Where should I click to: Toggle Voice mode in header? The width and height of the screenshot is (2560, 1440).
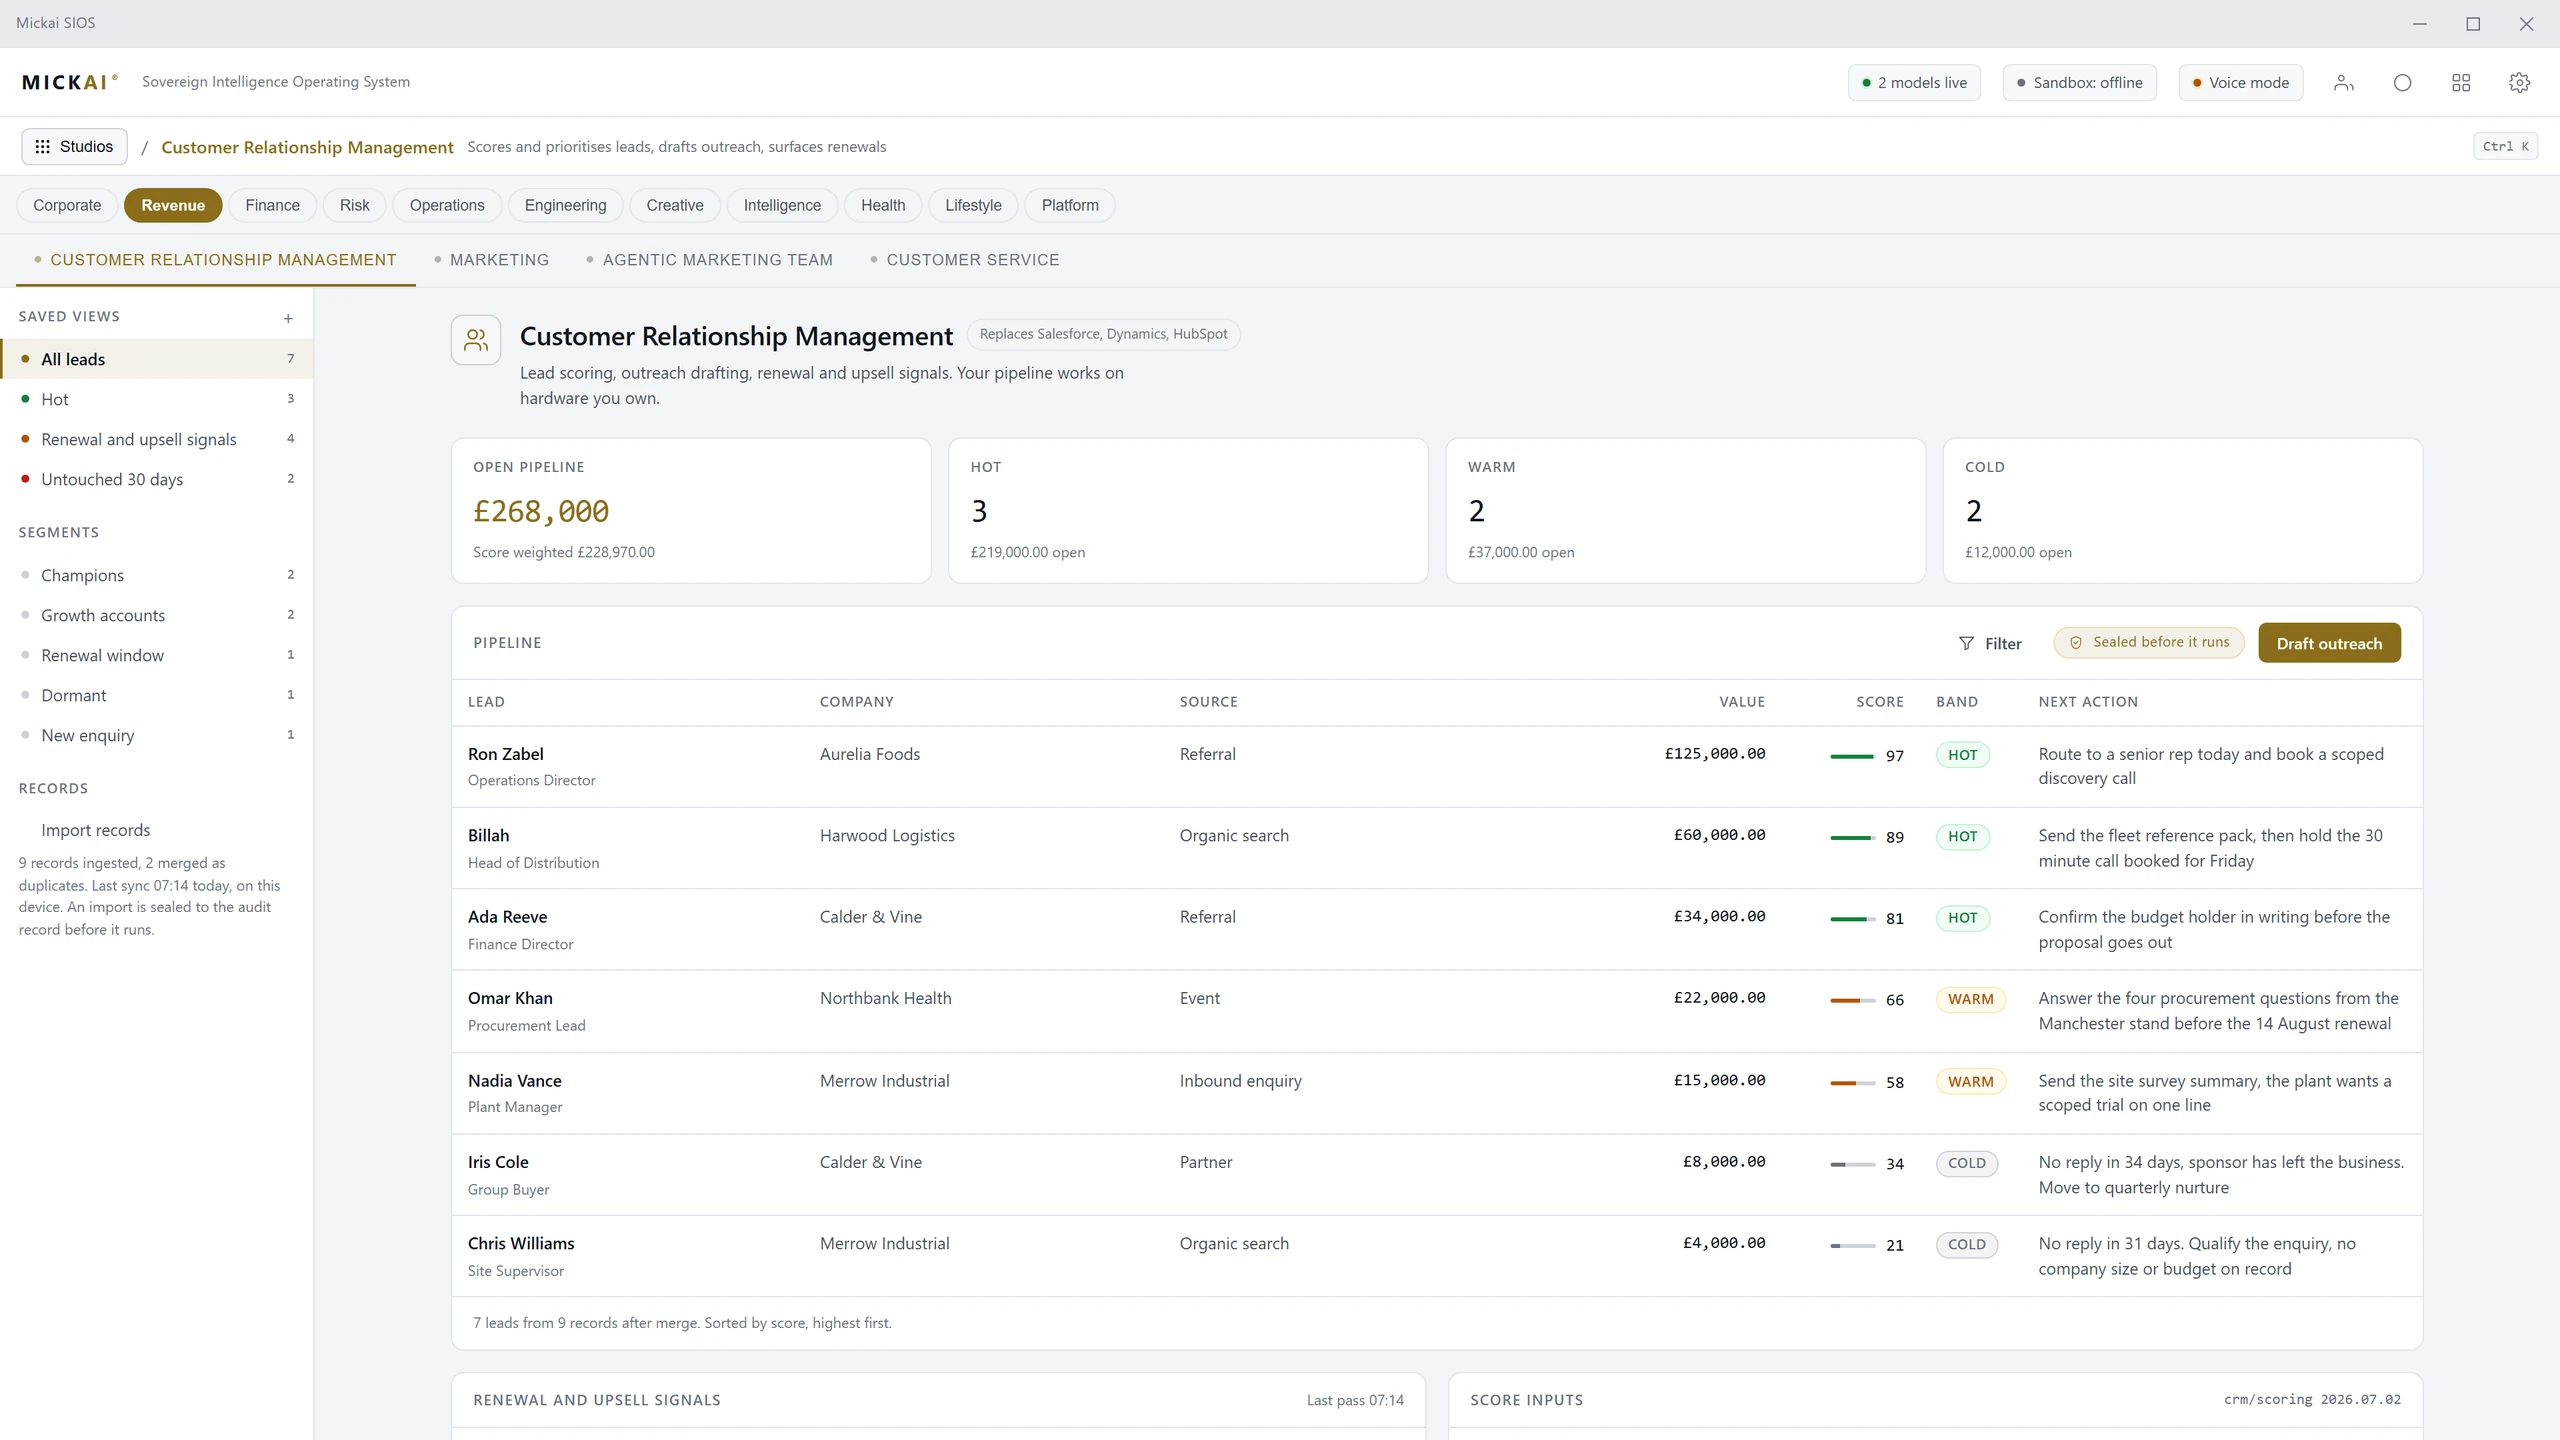[2240, 83]
